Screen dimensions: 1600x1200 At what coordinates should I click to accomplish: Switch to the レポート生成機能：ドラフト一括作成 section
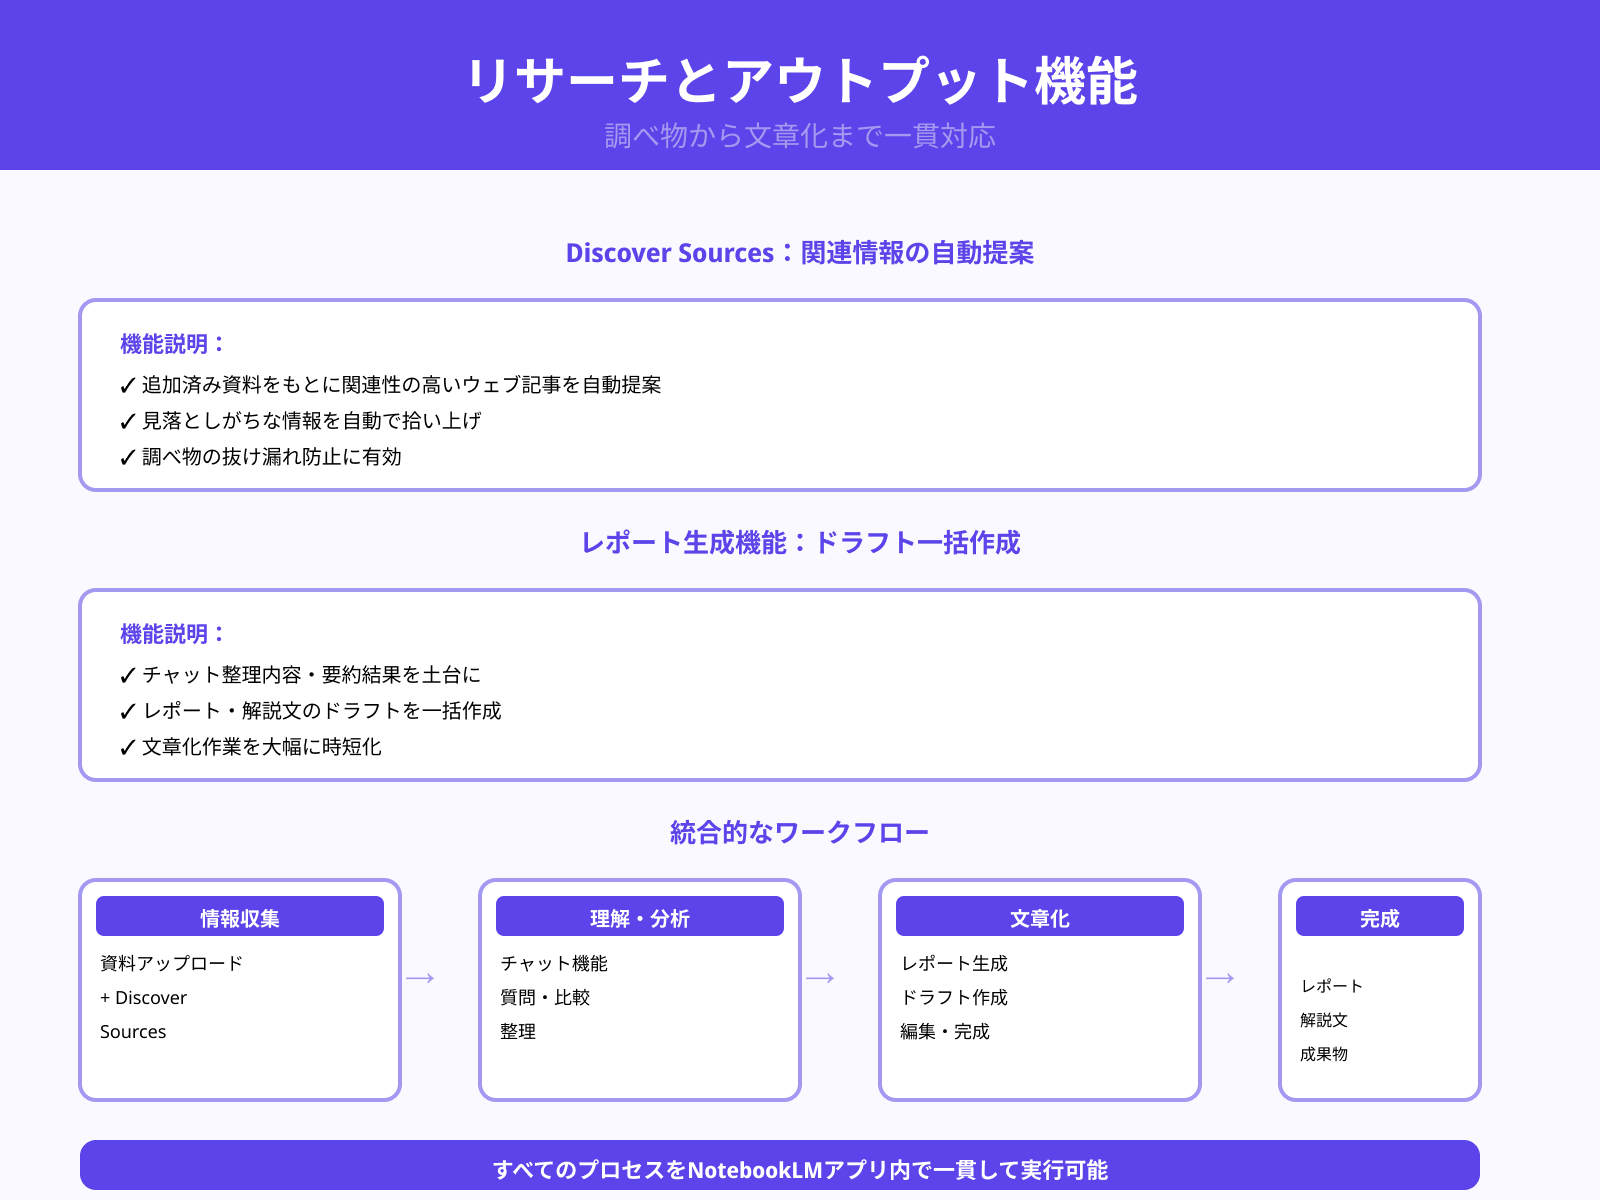[800, 543]
